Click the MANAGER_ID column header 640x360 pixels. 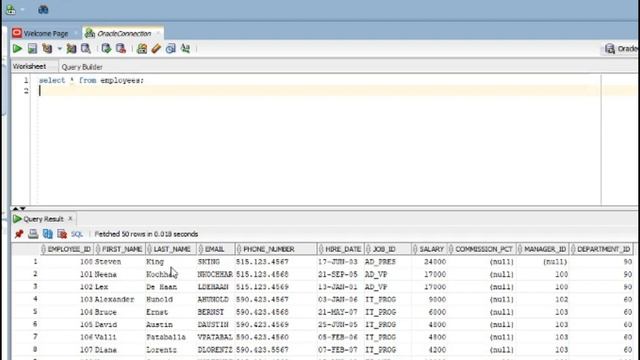(x=543, y=249)
